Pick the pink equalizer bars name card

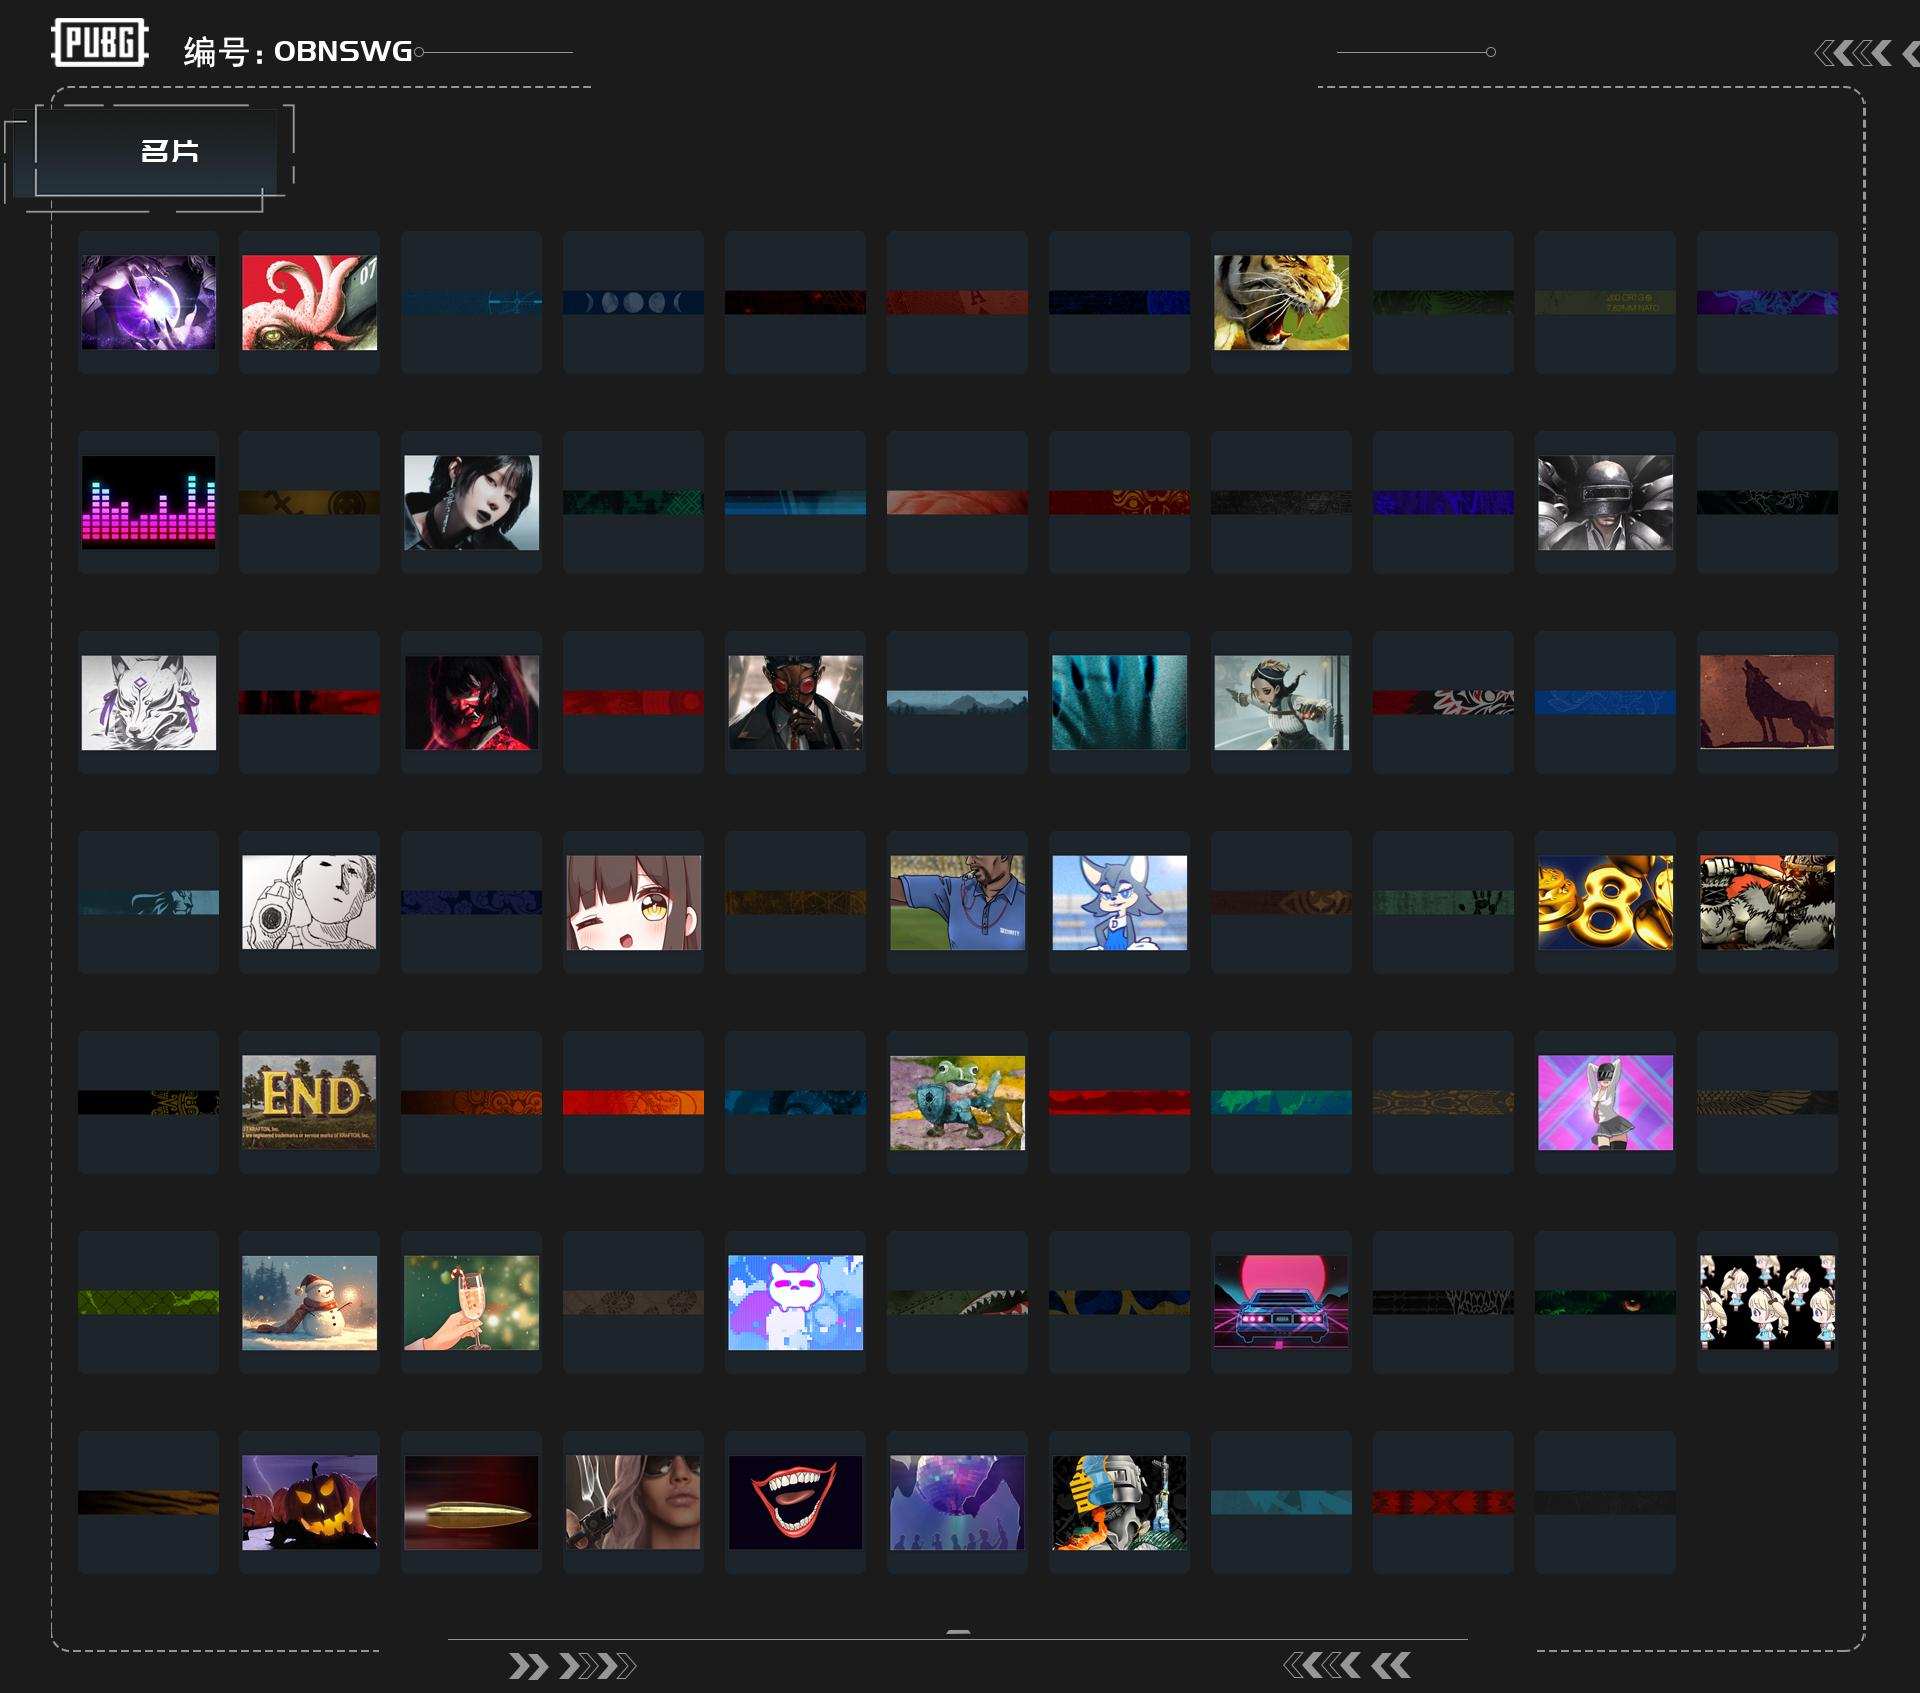(x=148, y=502)
